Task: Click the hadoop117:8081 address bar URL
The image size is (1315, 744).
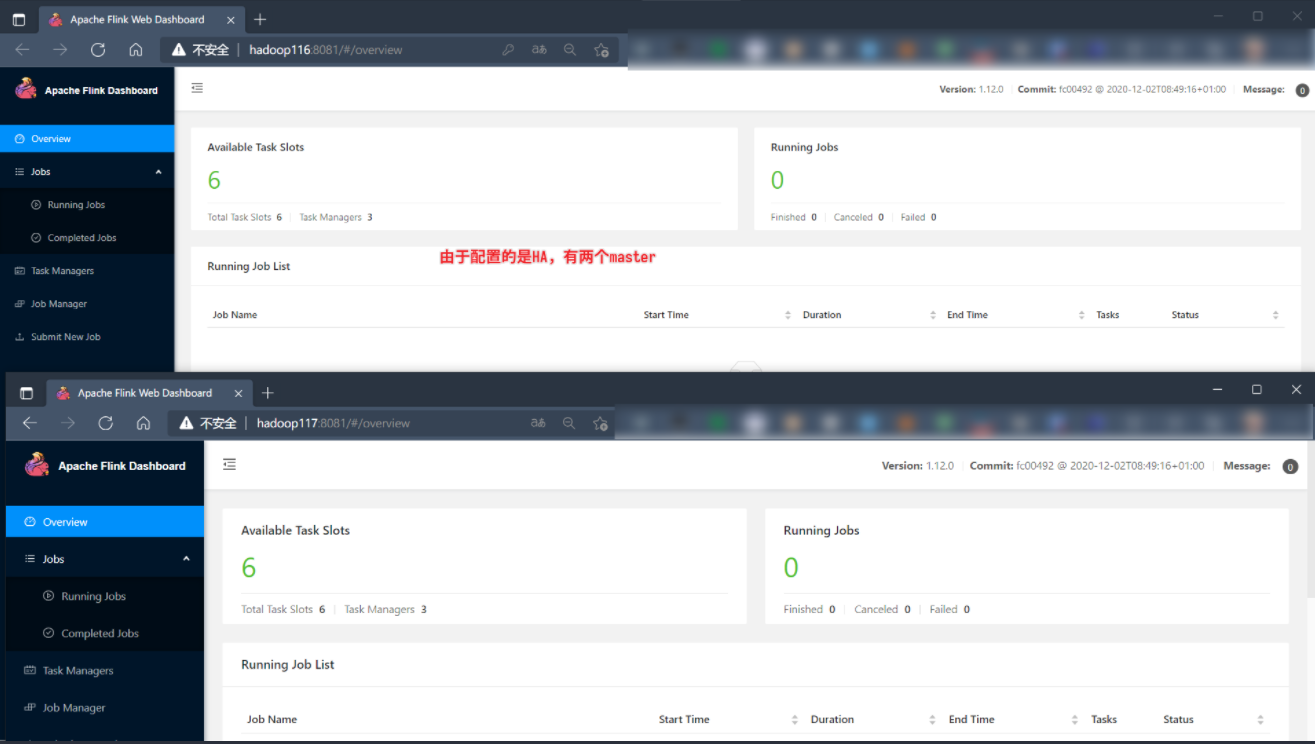Action: point(333,423)
